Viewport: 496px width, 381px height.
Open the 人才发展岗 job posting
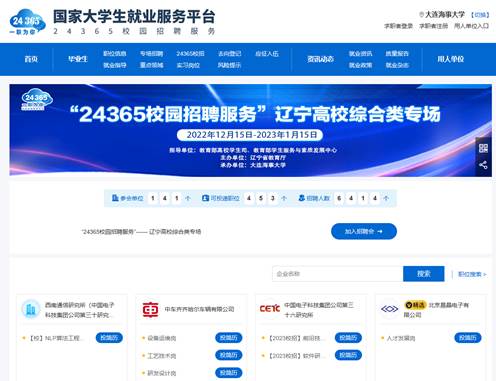401,338
